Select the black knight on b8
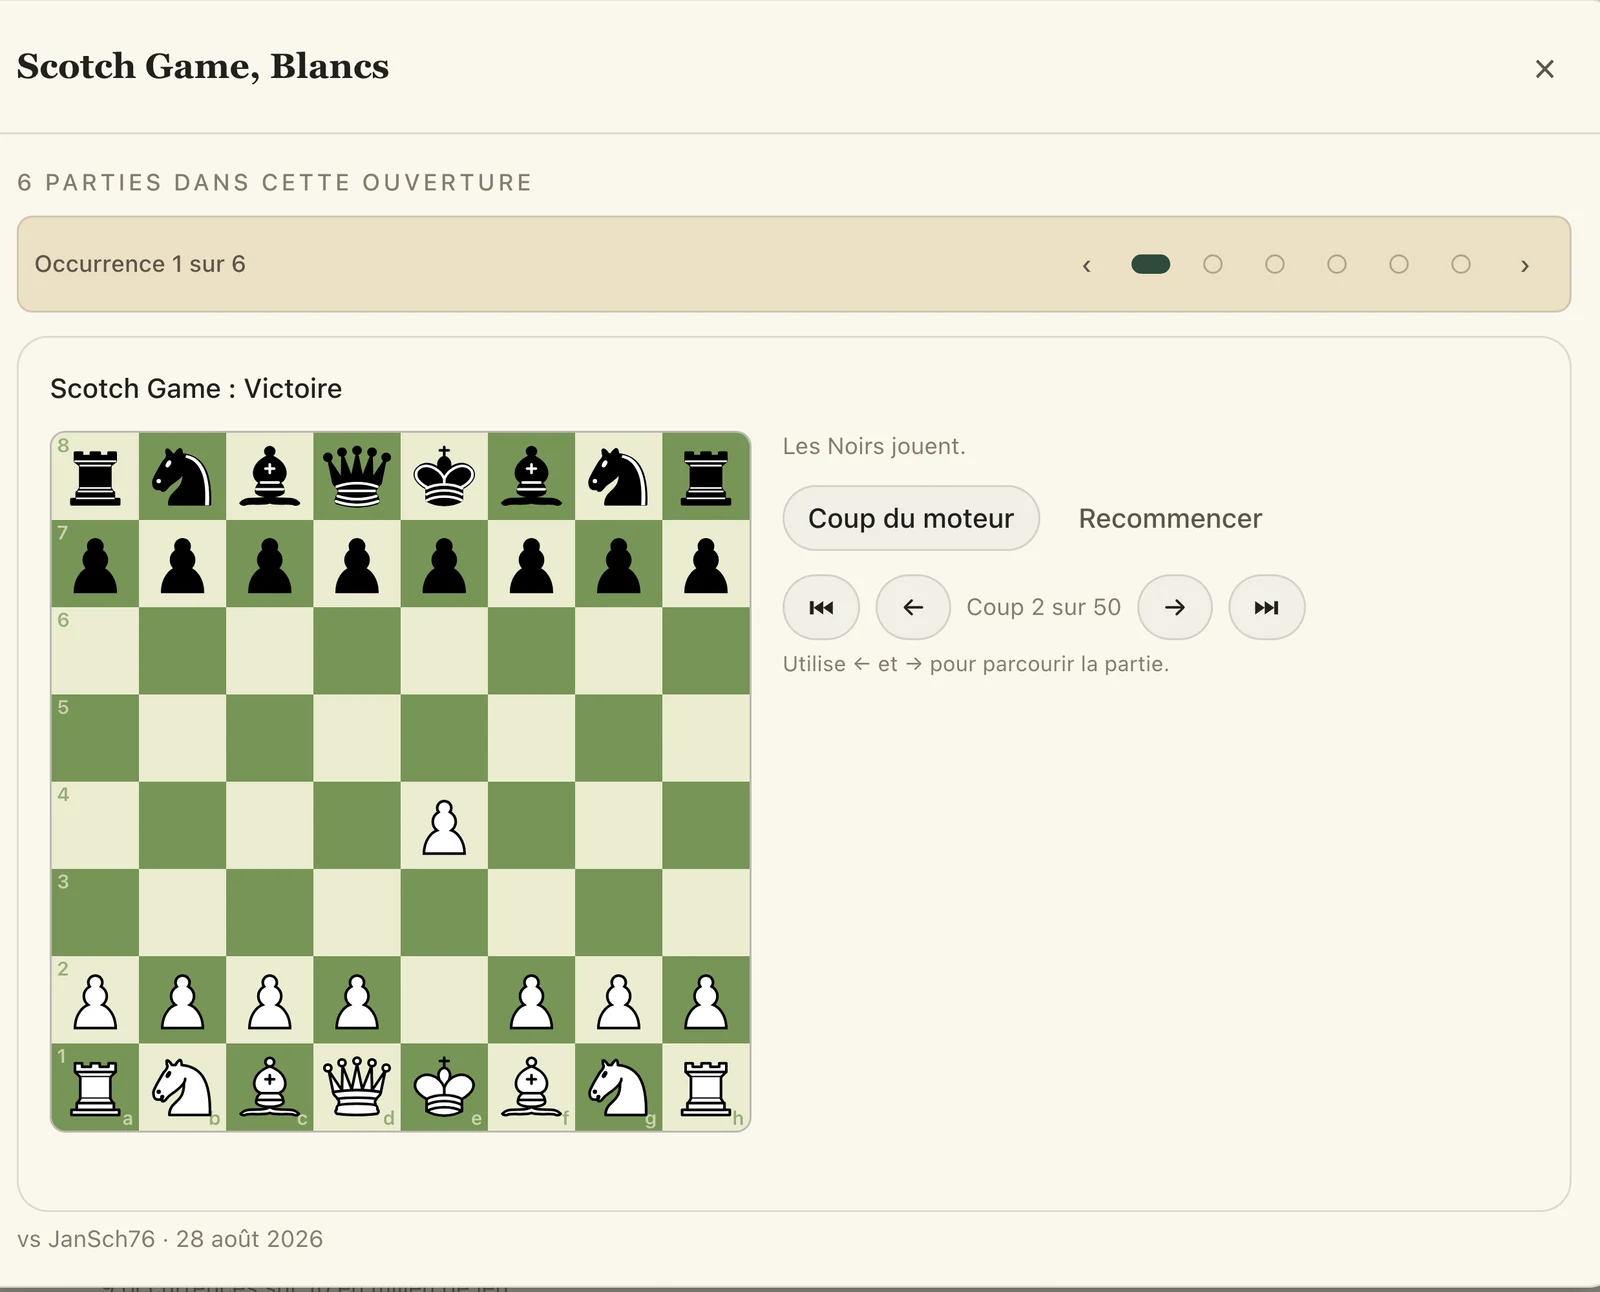1600x1292 pixels. click(182, 477)
